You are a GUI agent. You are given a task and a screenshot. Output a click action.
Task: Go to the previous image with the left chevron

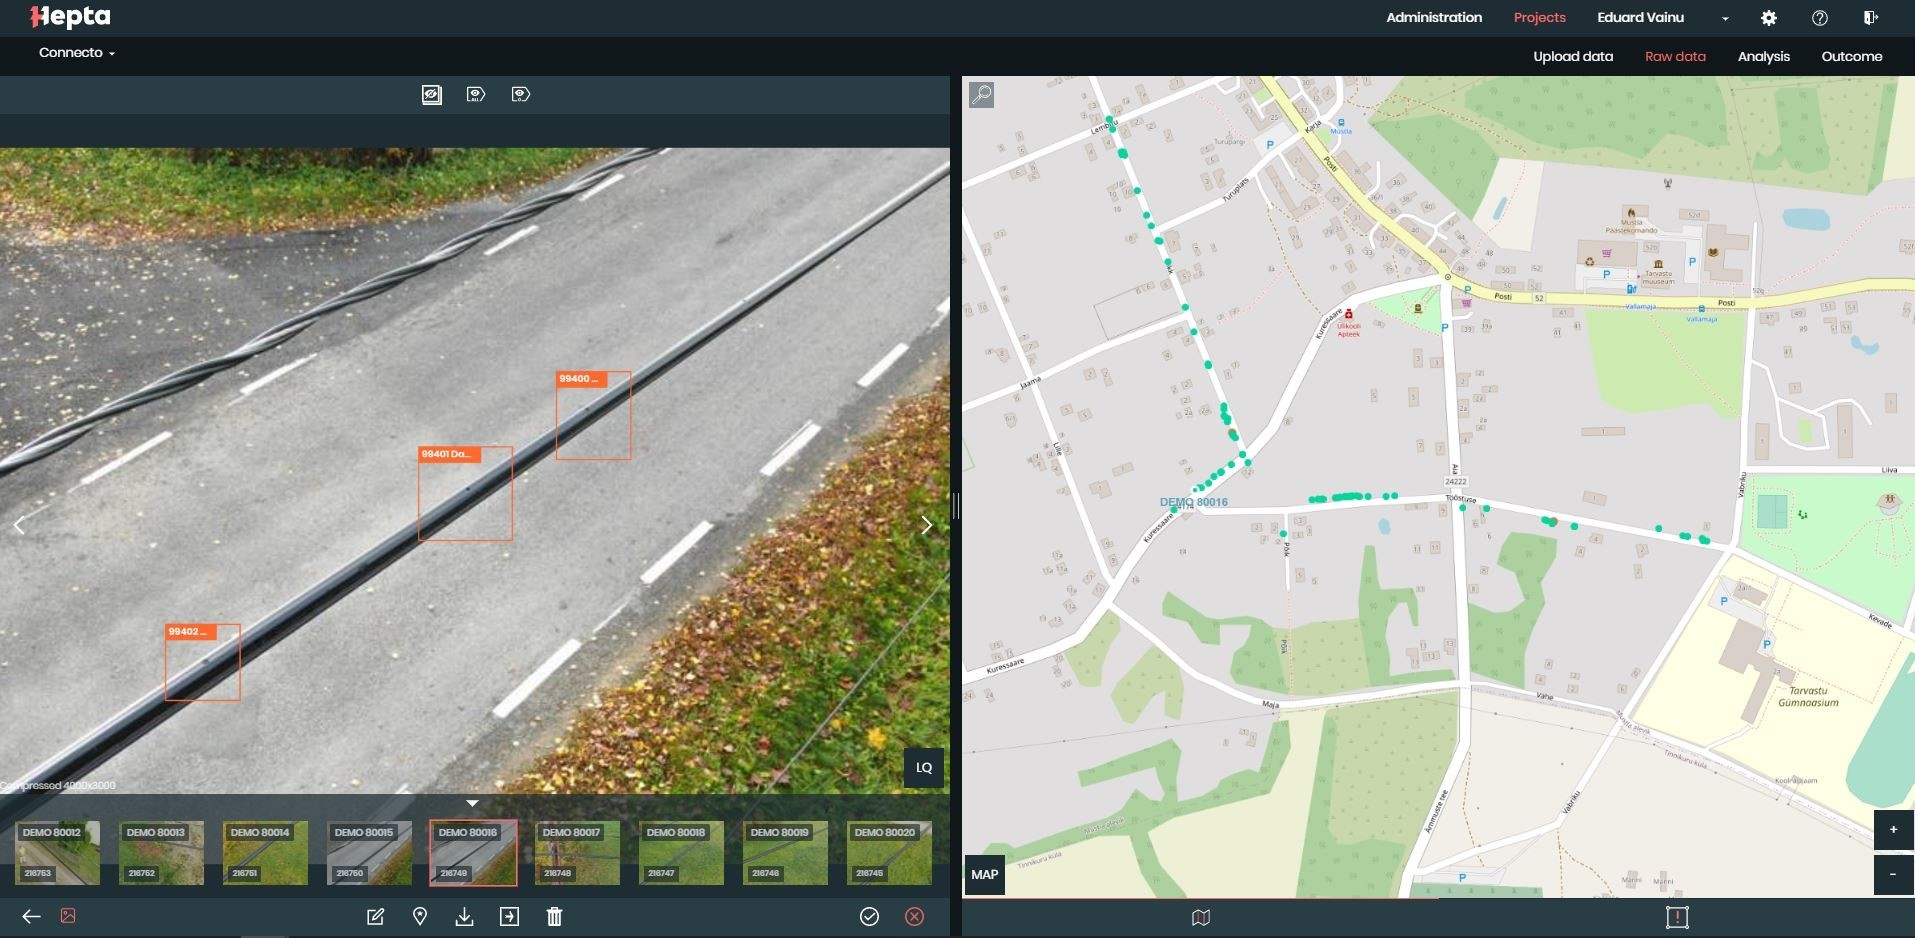tap(19, 525)
